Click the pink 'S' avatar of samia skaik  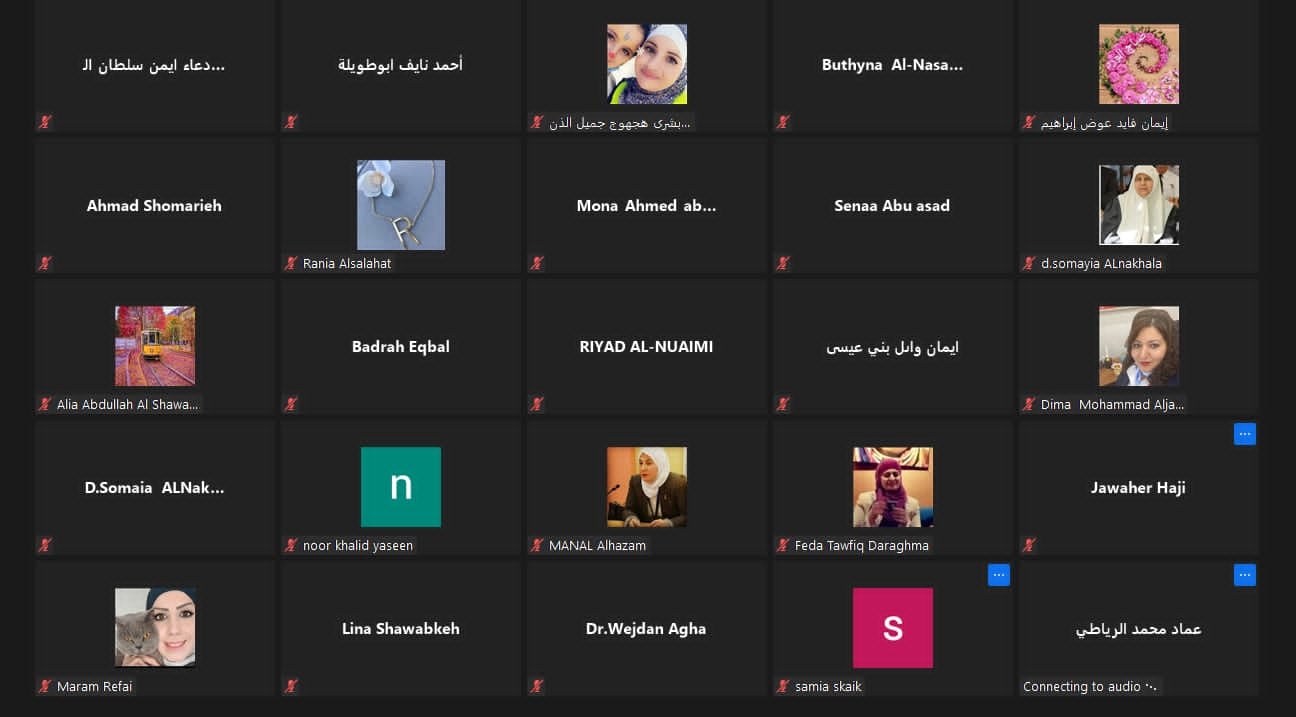(893, 628)
